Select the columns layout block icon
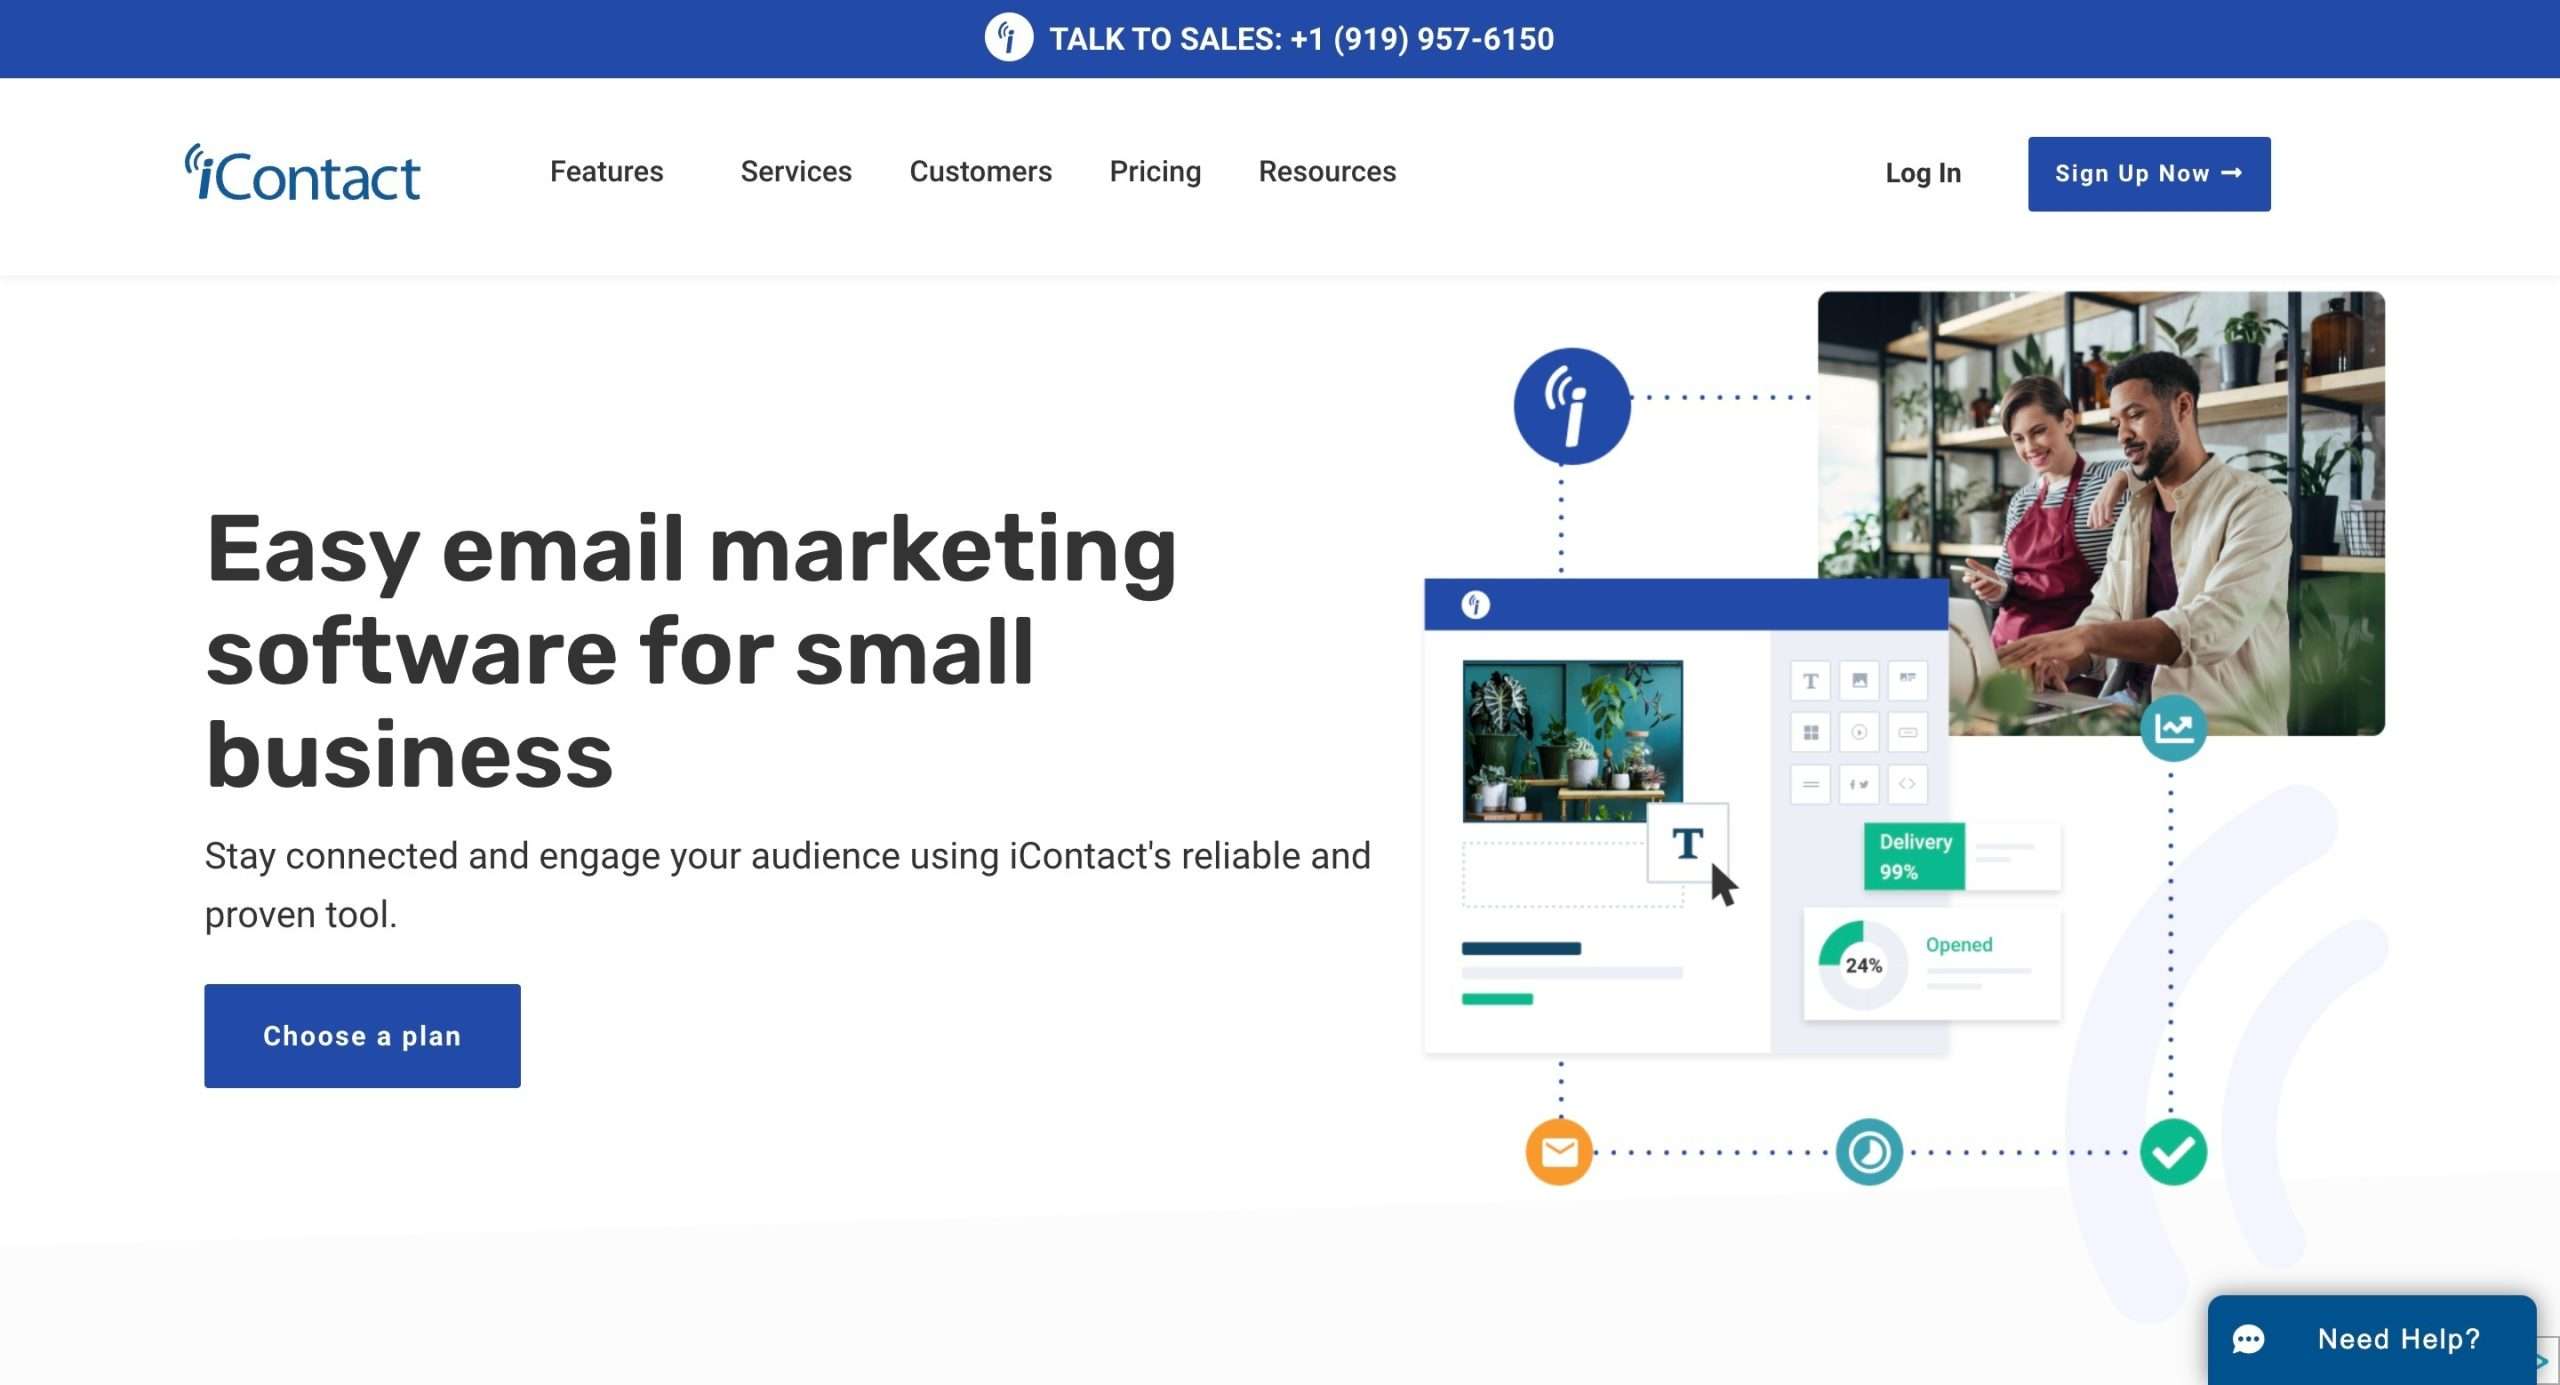 (1810, 732)
